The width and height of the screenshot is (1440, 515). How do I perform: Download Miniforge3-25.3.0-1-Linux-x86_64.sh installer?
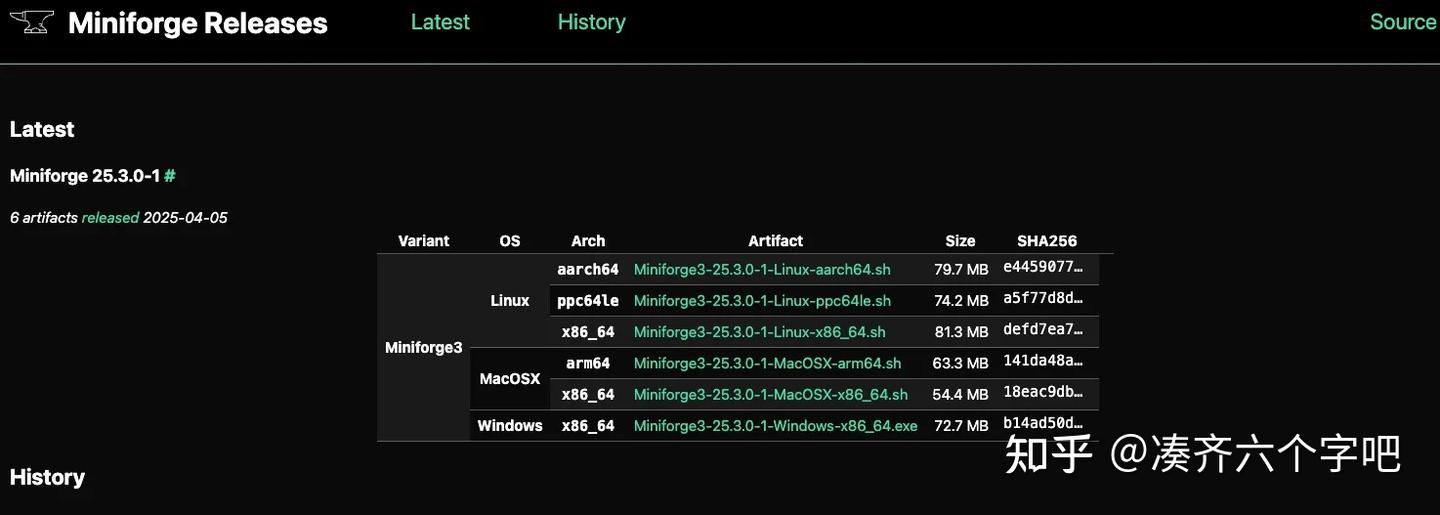tap(759, 332)
